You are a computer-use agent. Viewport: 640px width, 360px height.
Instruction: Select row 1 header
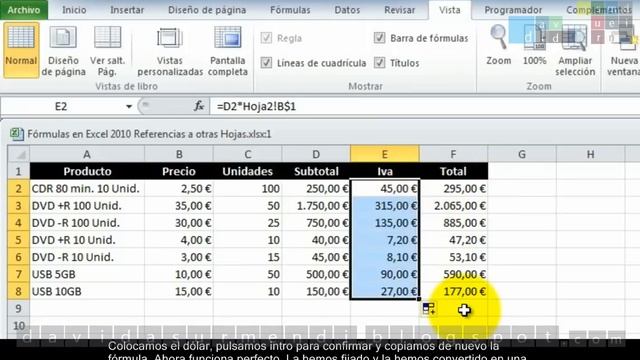[18, 171]
